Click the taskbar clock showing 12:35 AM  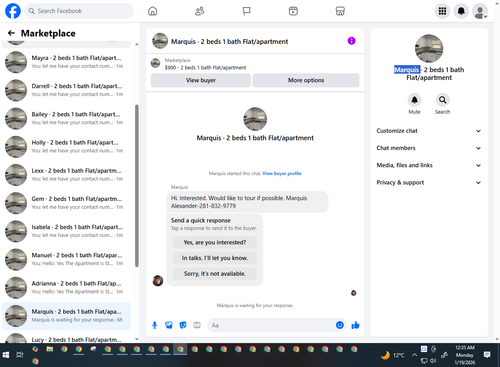465,355
